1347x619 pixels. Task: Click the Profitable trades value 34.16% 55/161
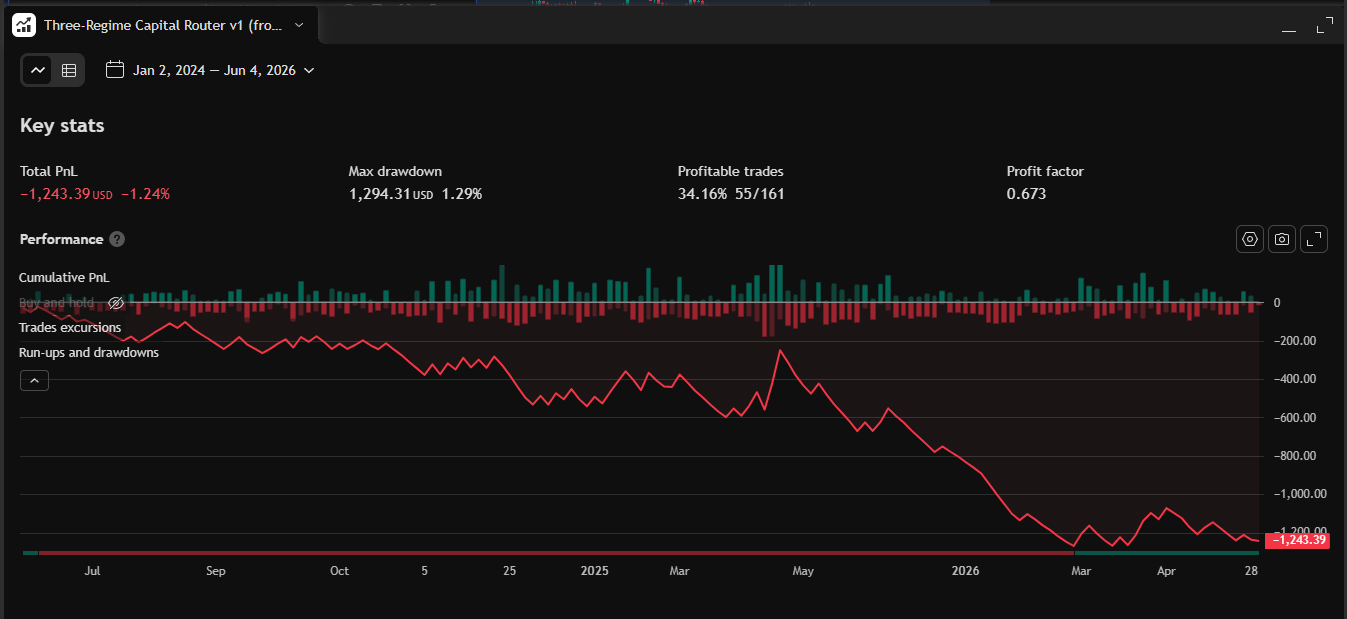[x=731, y=194]
